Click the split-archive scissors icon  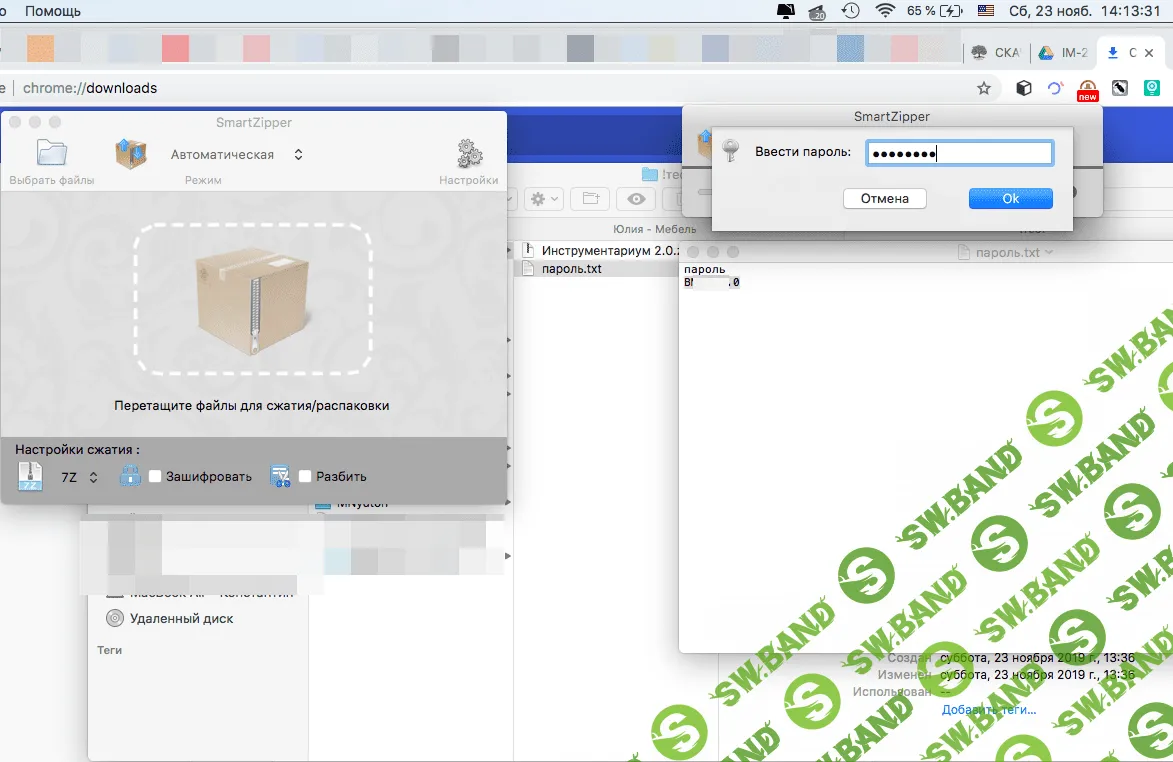point(280,476)
